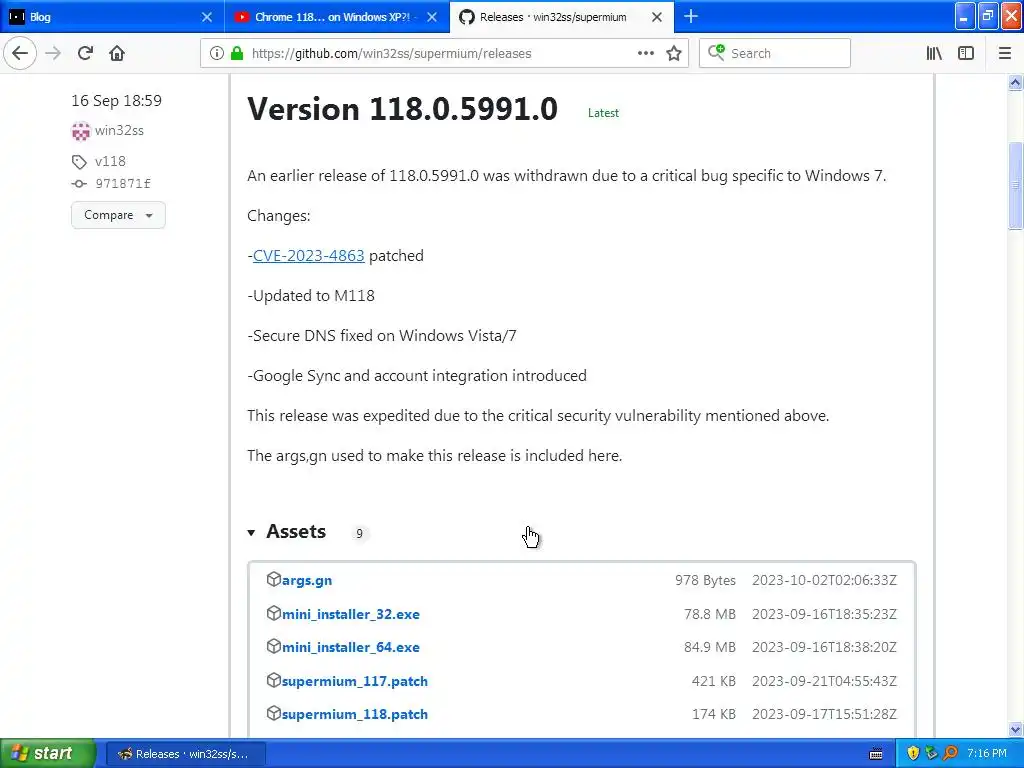The width and height of the screenshot is (1024, 768).
Task: Click the forward navigation arrow
Action: 53,53
